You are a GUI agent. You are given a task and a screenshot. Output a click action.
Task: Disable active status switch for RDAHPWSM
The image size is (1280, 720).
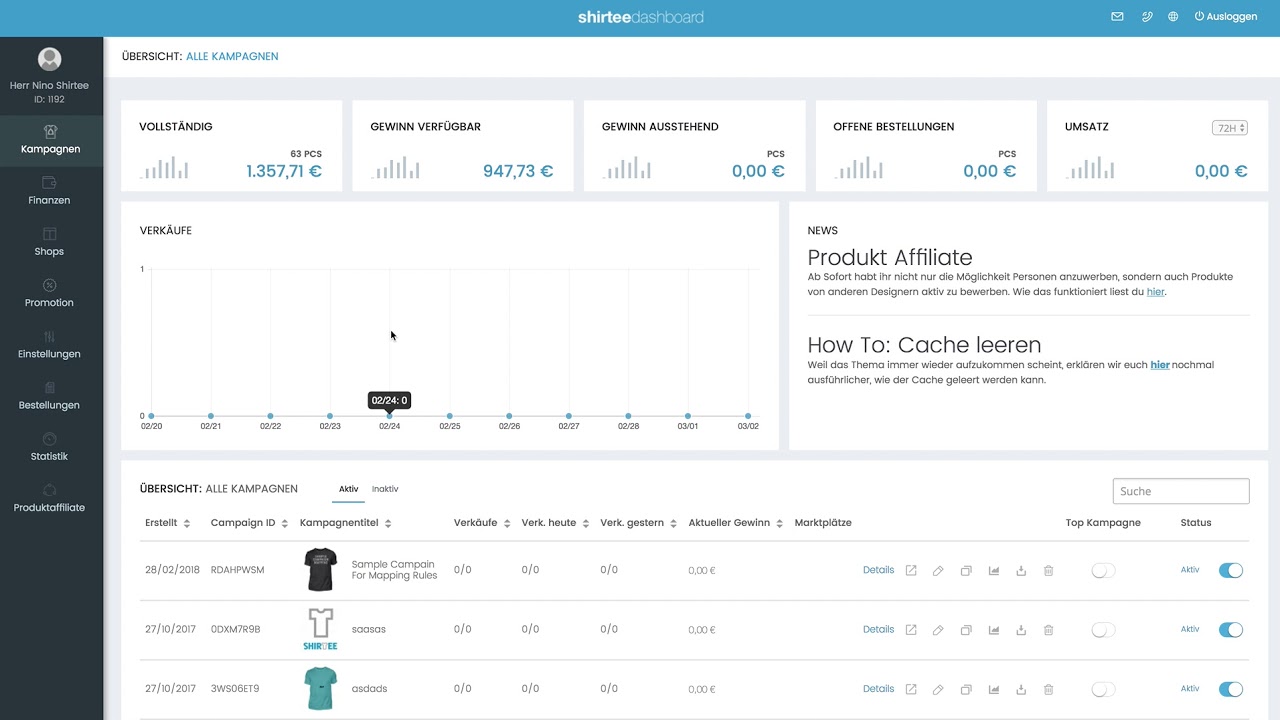coord(1231,570)
